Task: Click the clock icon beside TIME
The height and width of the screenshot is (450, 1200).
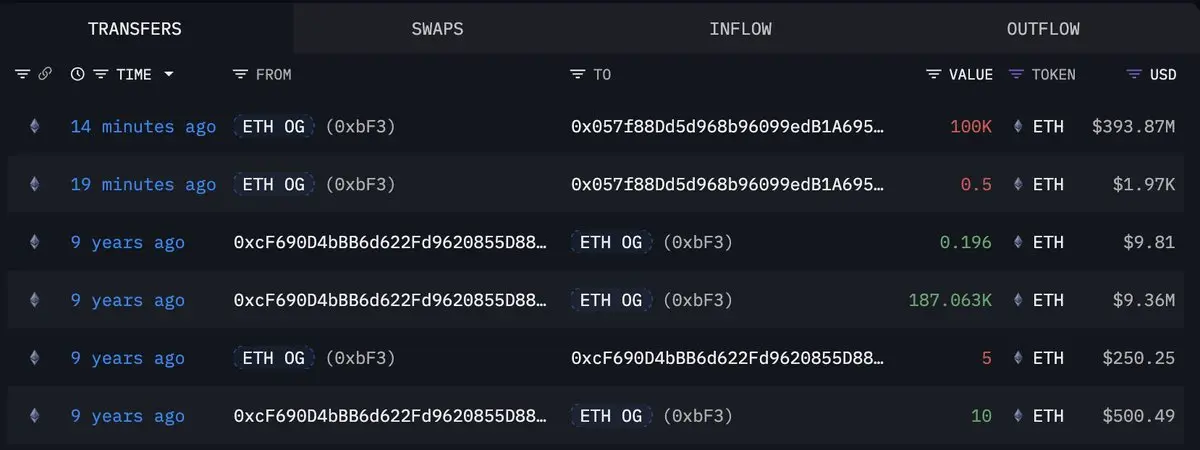Action: (x=78, y=75)
